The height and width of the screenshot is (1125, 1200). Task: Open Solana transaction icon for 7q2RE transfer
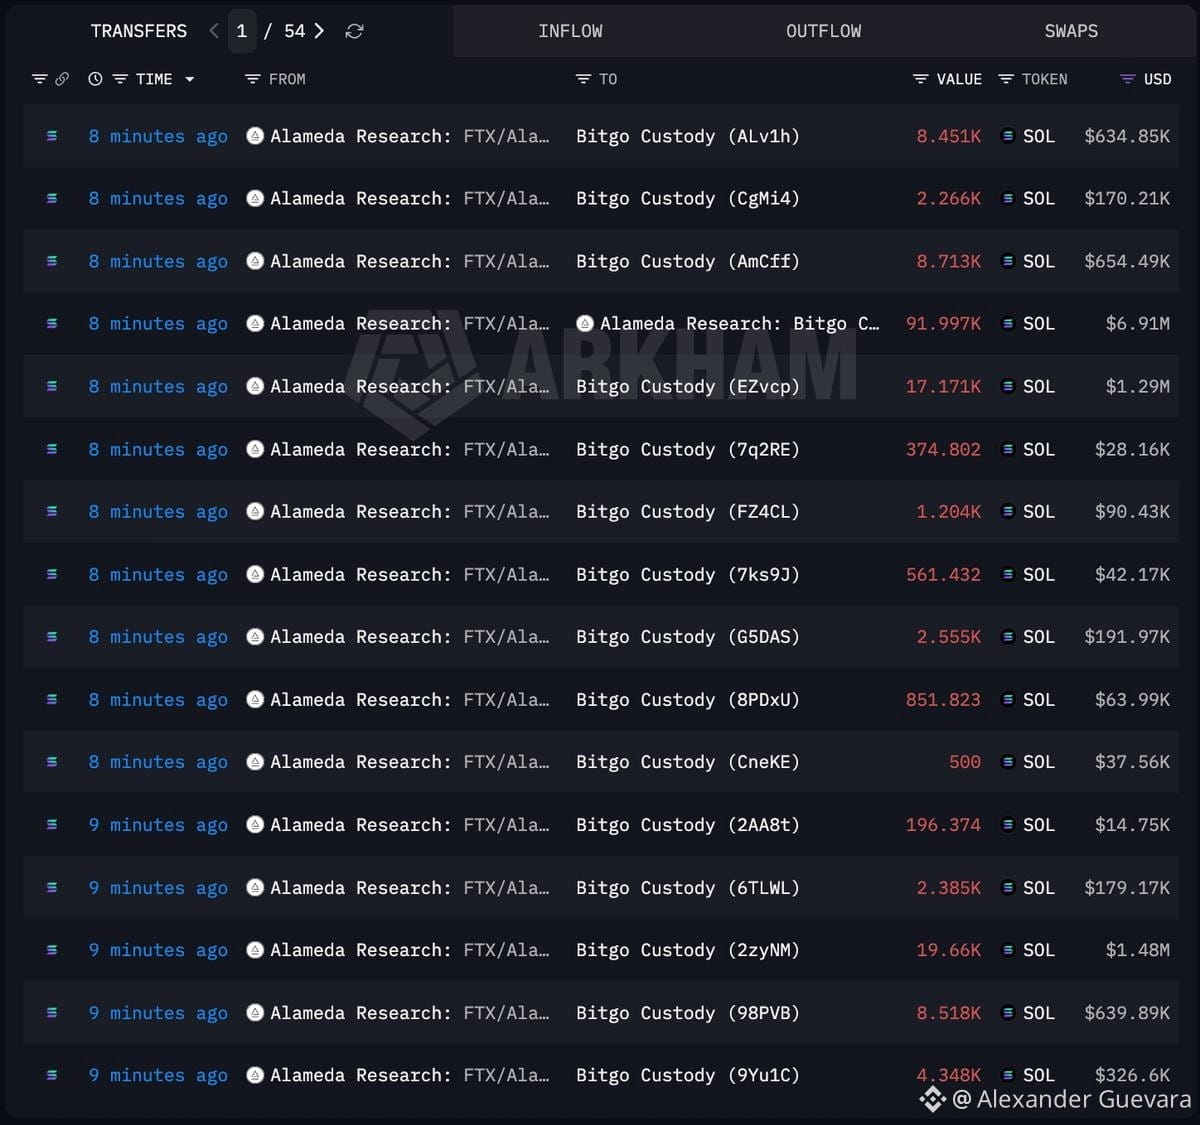coord(52,449)
